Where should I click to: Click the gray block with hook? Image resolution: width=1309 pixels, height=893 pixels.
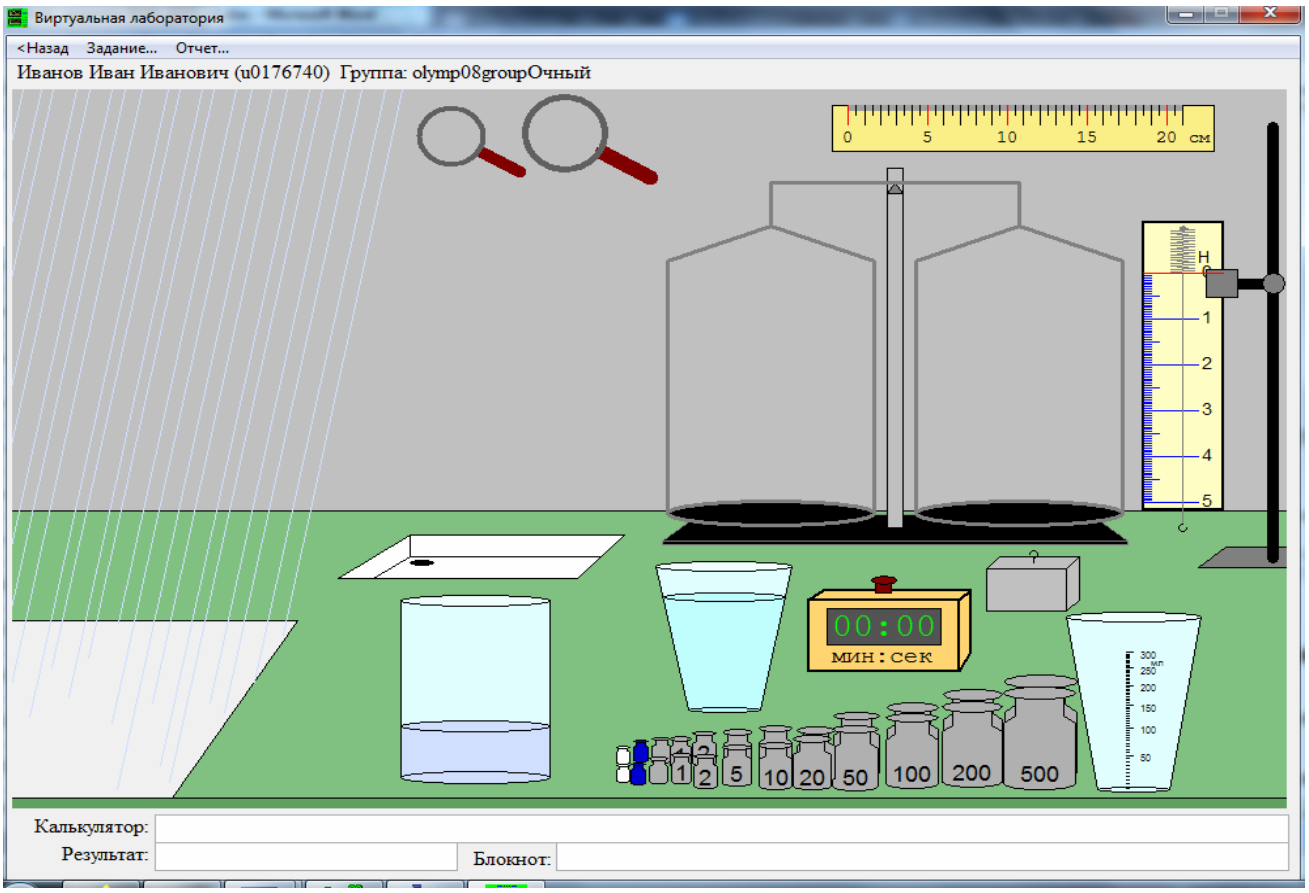1033,583
